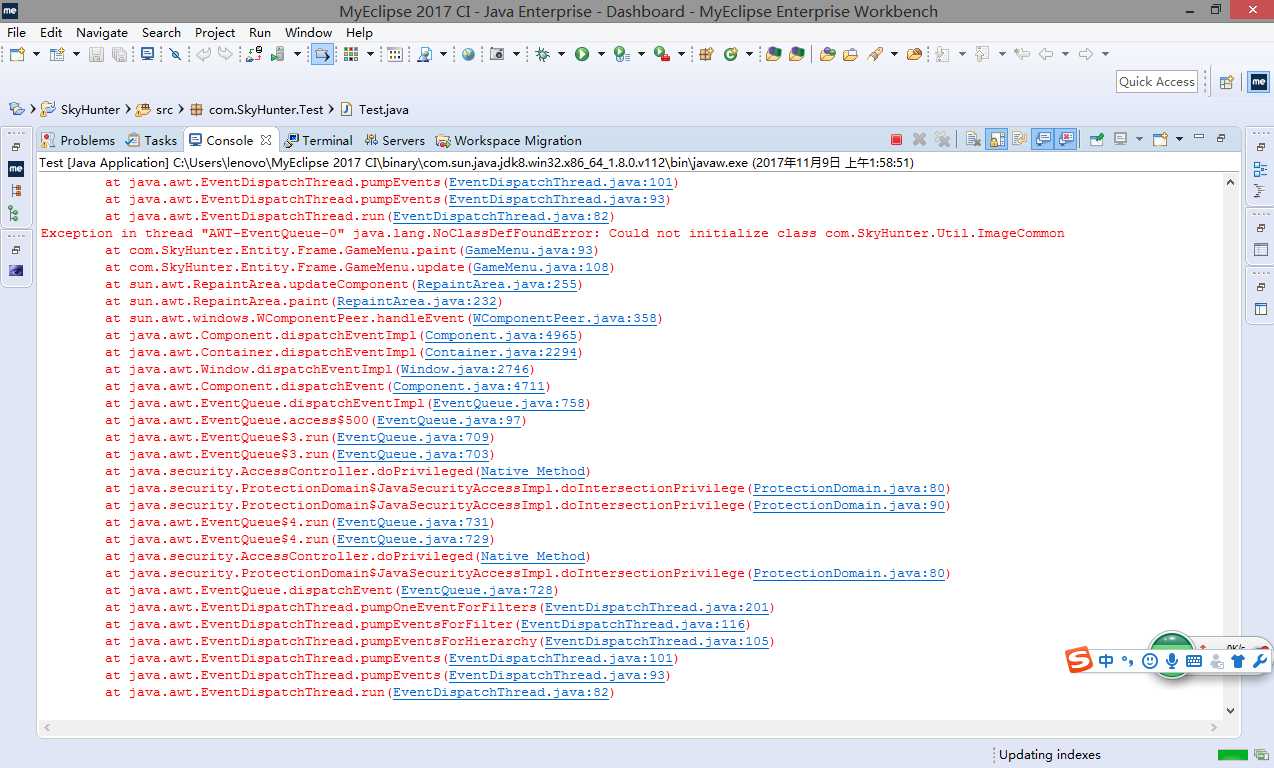This screenshot has height=768, width=1274.
Task: Click the highlighted folder-arrow toolbar icon
Action: coord(322,54)
